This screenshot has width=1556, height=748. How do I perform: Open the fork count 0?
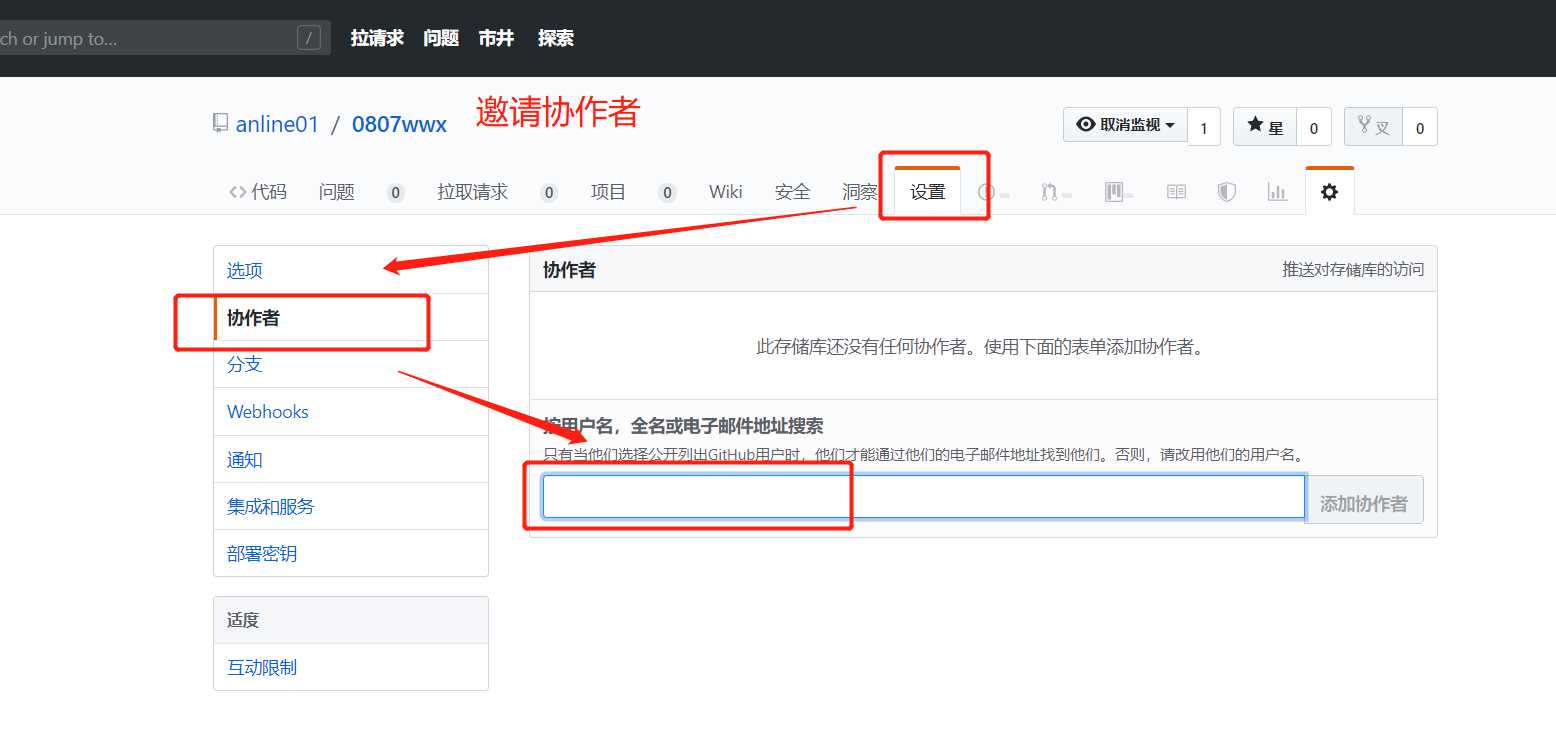click(x=1420, y=128)
